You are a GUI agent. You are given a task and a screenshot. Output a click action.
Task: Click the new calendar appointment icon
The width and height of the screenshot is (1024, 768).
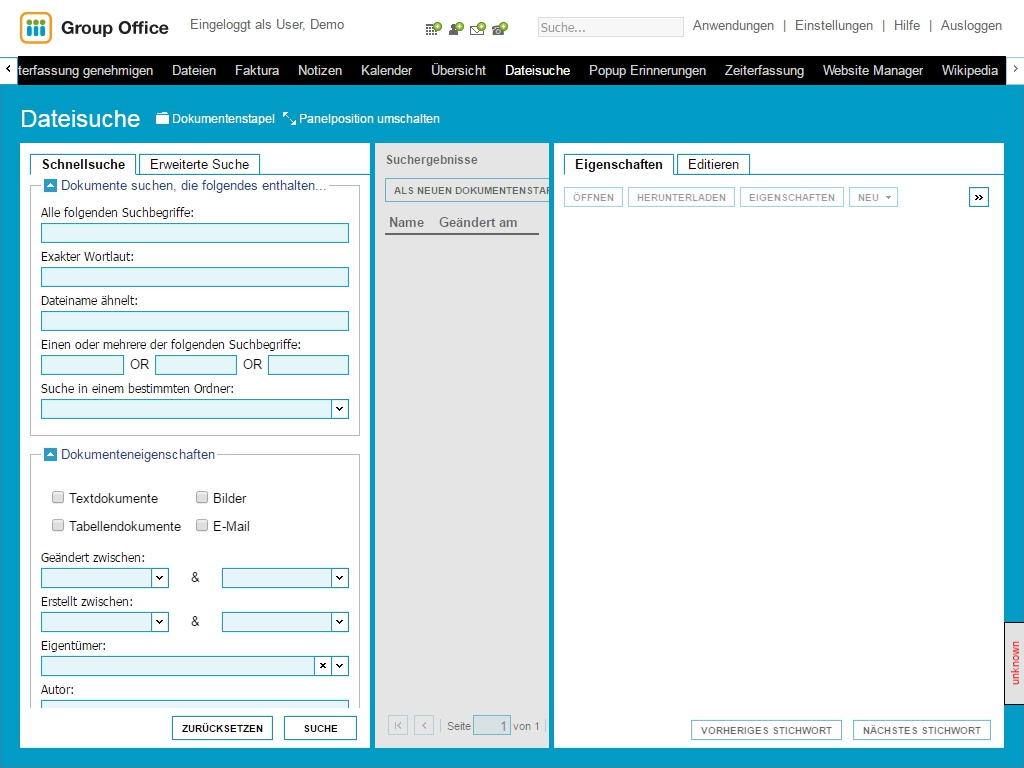click(x=433, y=29)
